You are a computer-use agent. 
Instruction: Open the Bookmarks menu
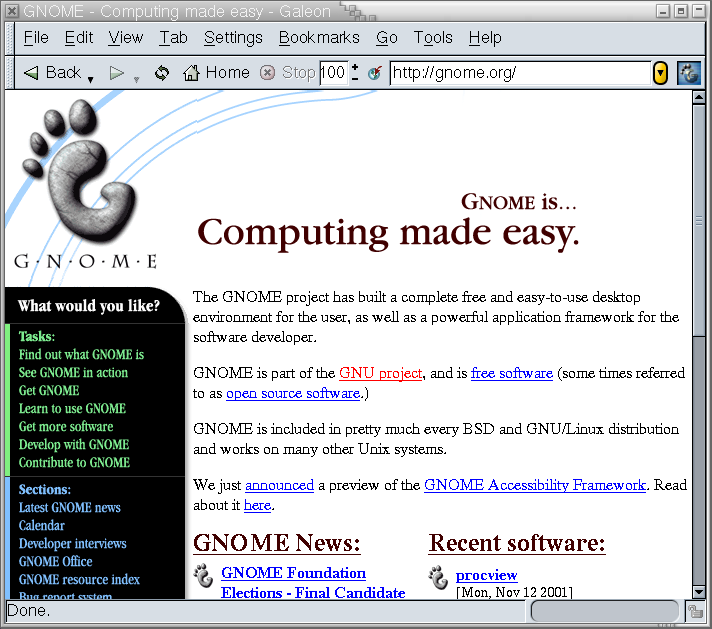[x=319, y=38]
